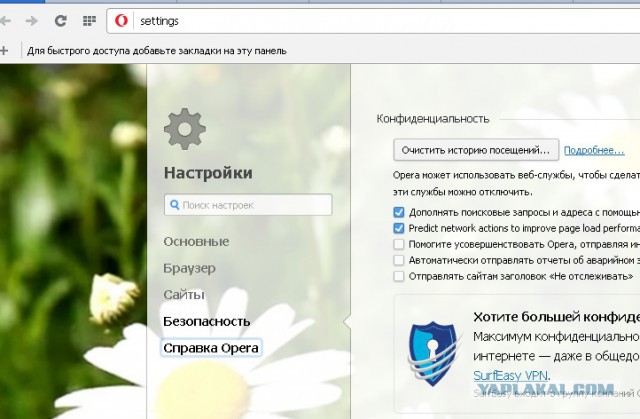
Task: Open Speed Dial grid icon
Action: pos(89,20)
